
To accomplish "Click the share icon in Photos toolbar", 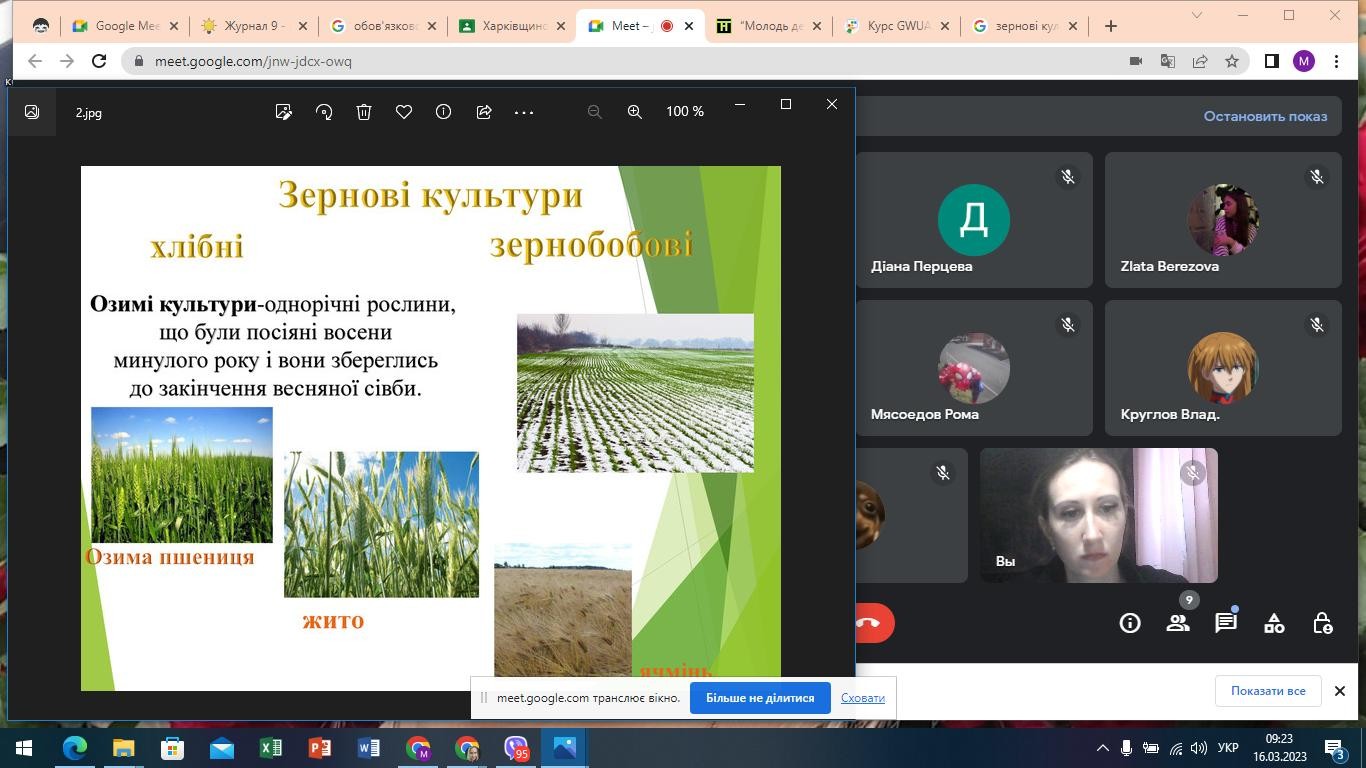I will [484, 112].
